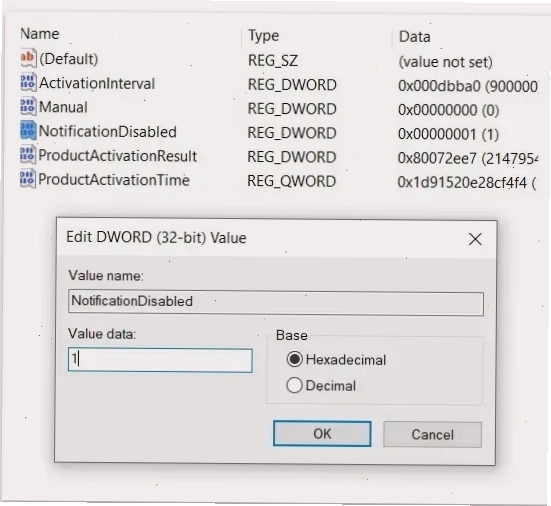Image resolution: width=551 pixels, height=506 pixels.
Task: Click the NotificationDisabled DWORD icon
Action: (28, 130)
